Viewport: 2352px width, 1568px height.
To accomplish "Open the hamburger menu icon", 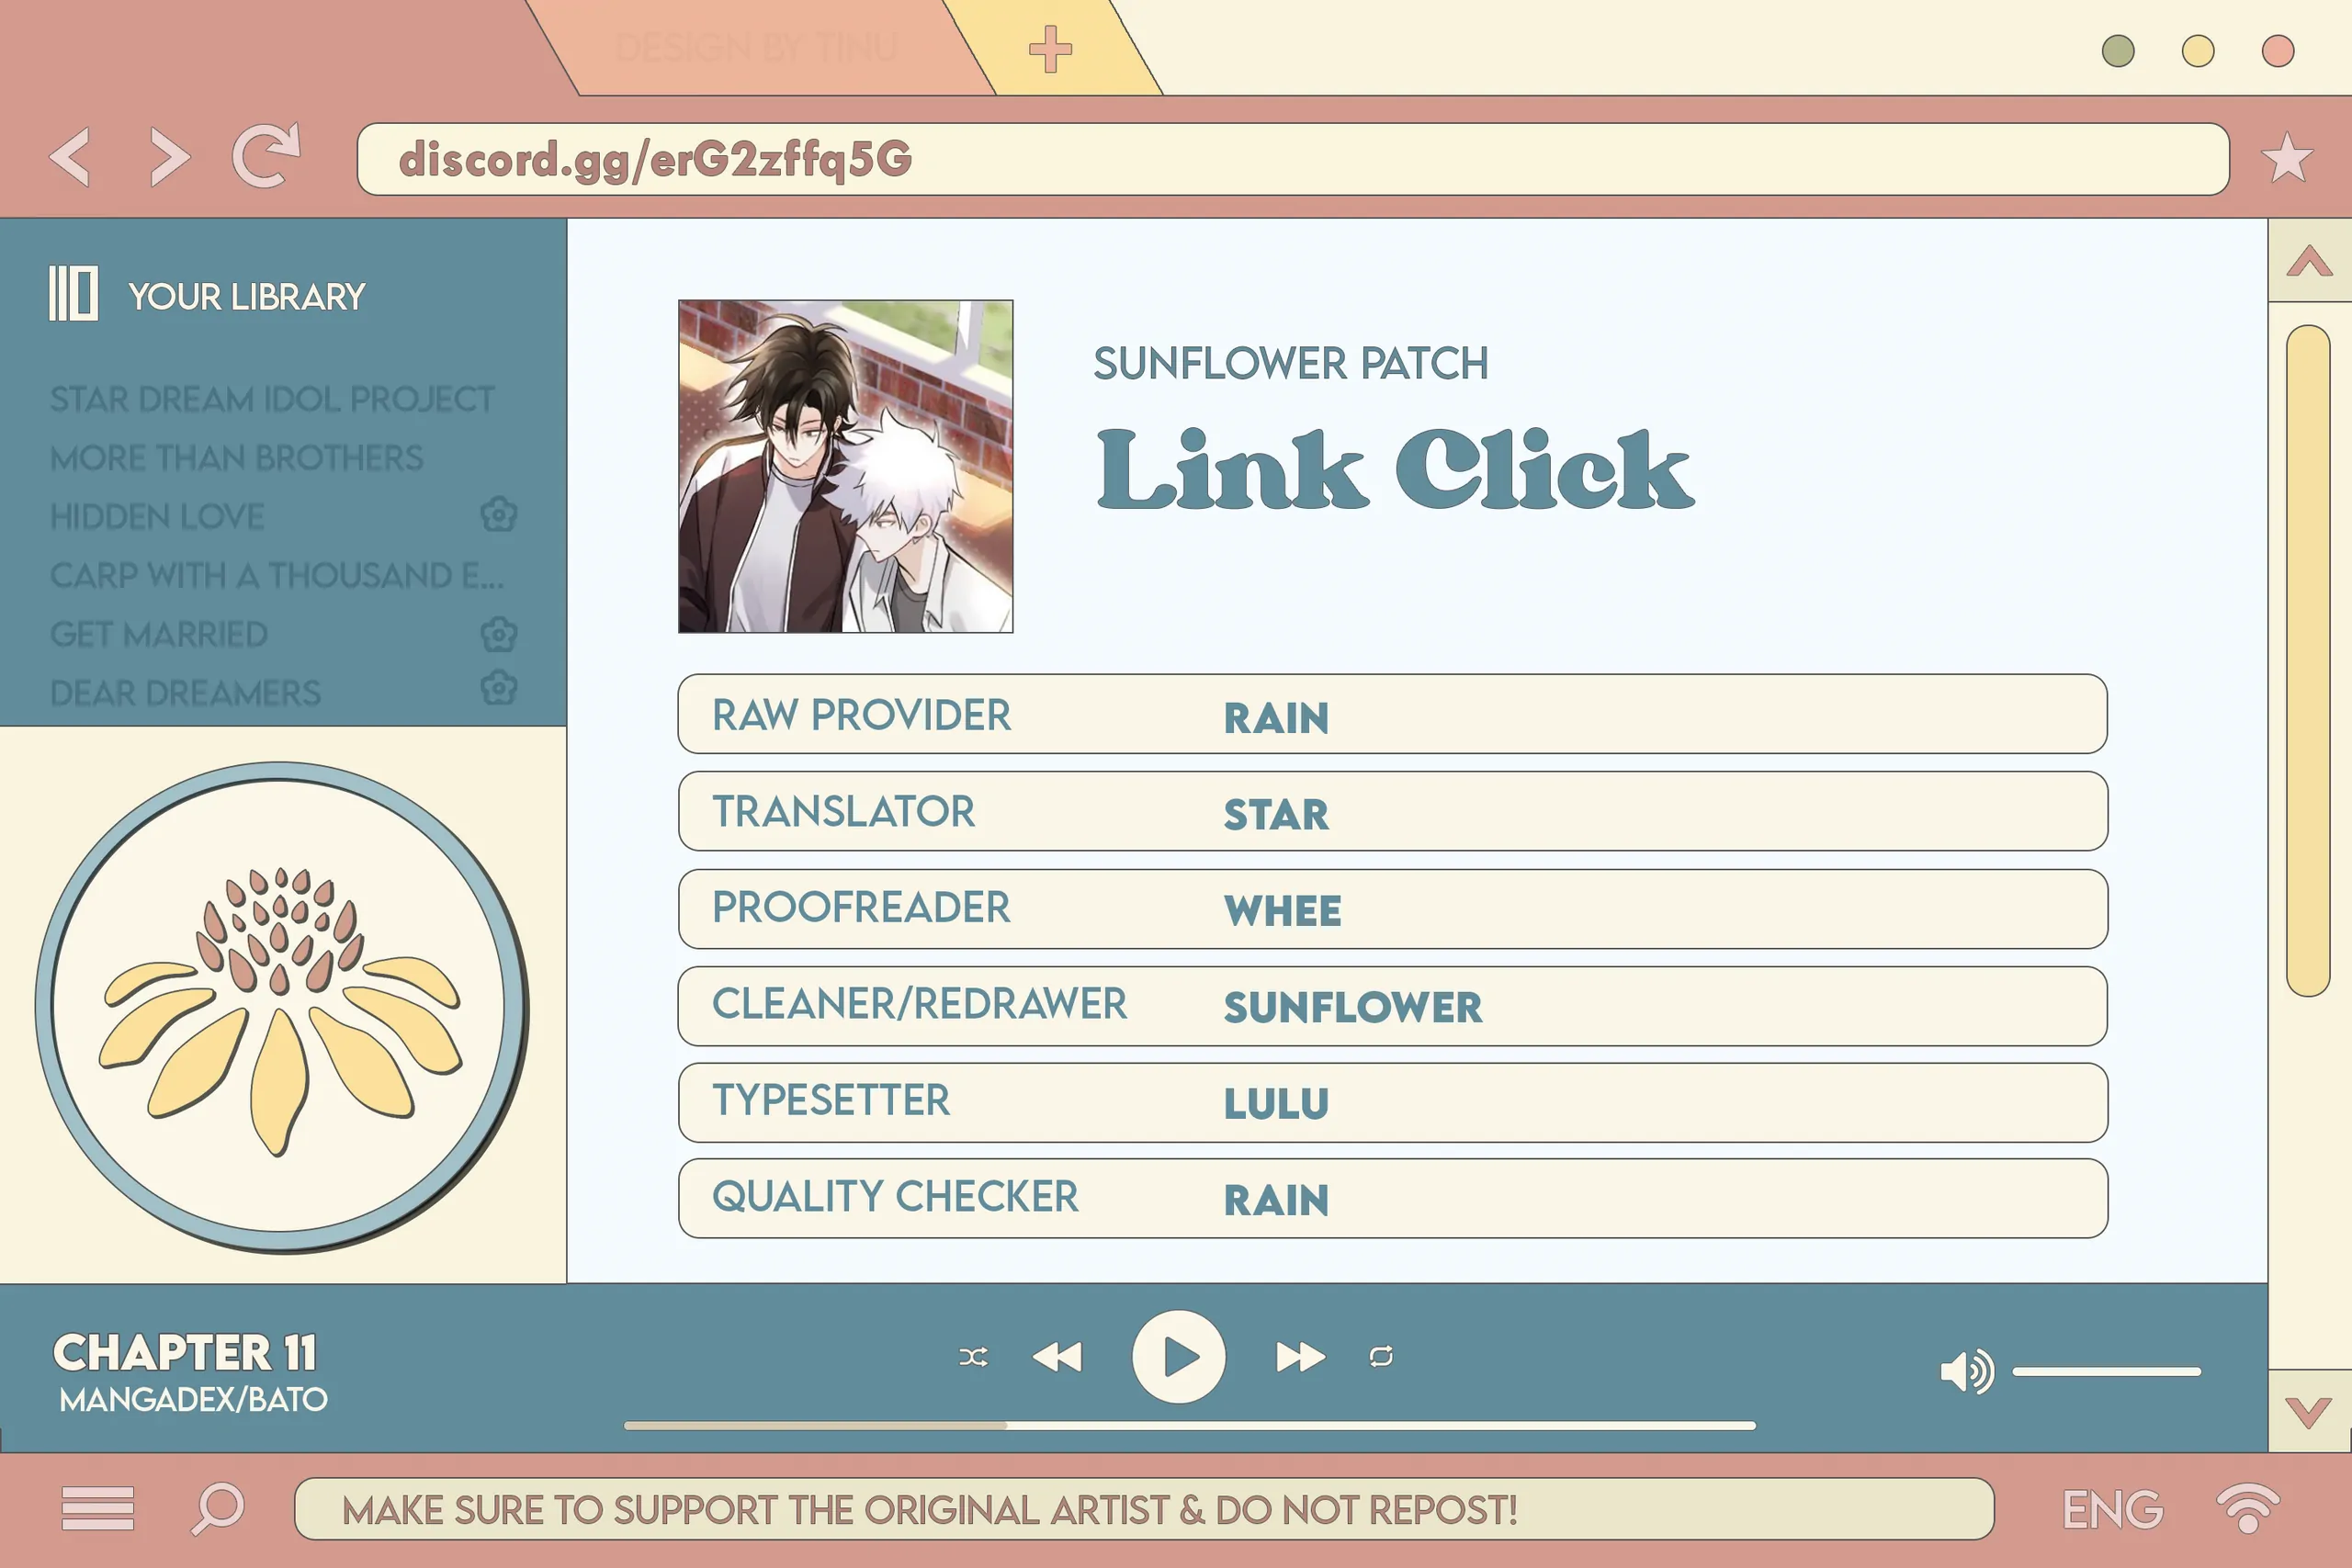I will click(97, 1508).
